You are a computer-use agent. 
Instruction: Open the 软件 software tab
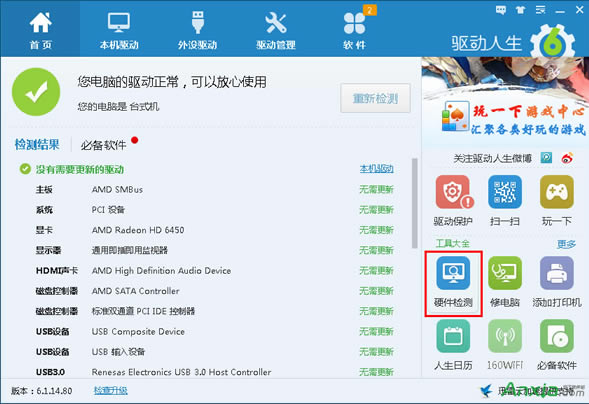(x=354, y=30)
